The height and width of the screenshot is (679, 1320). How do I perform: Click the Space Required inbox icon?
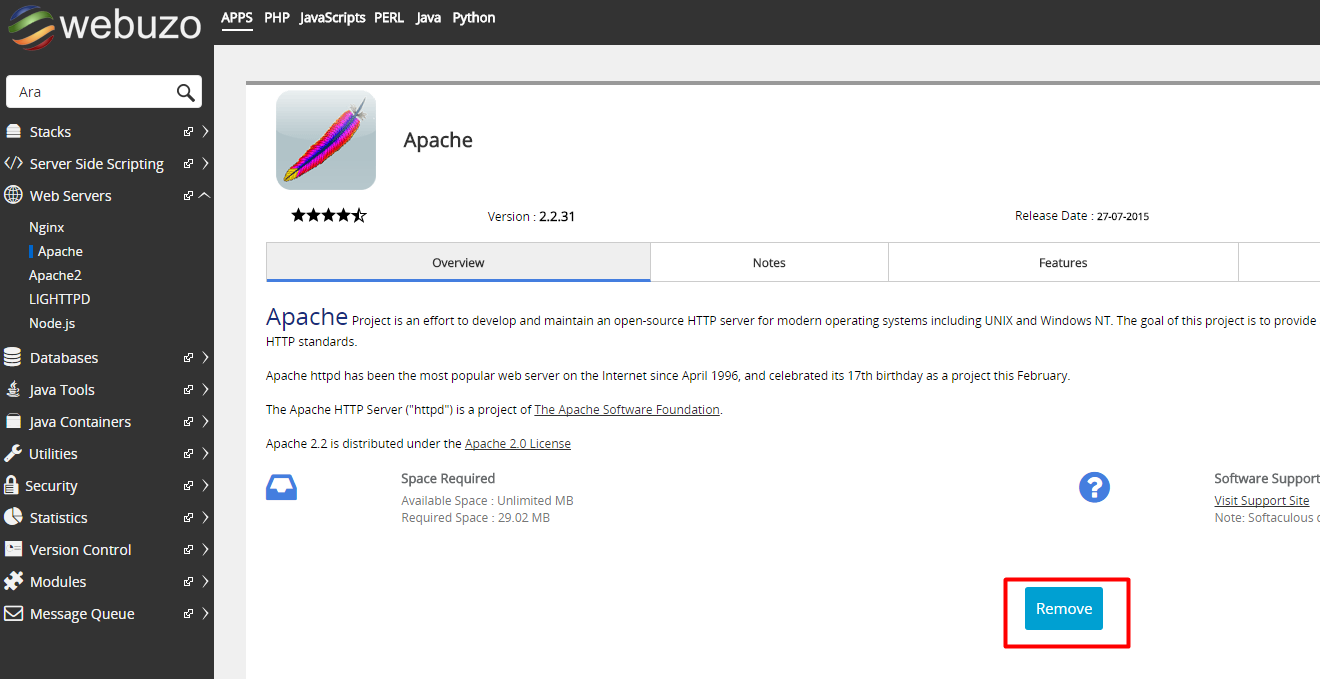coord(281,487)
